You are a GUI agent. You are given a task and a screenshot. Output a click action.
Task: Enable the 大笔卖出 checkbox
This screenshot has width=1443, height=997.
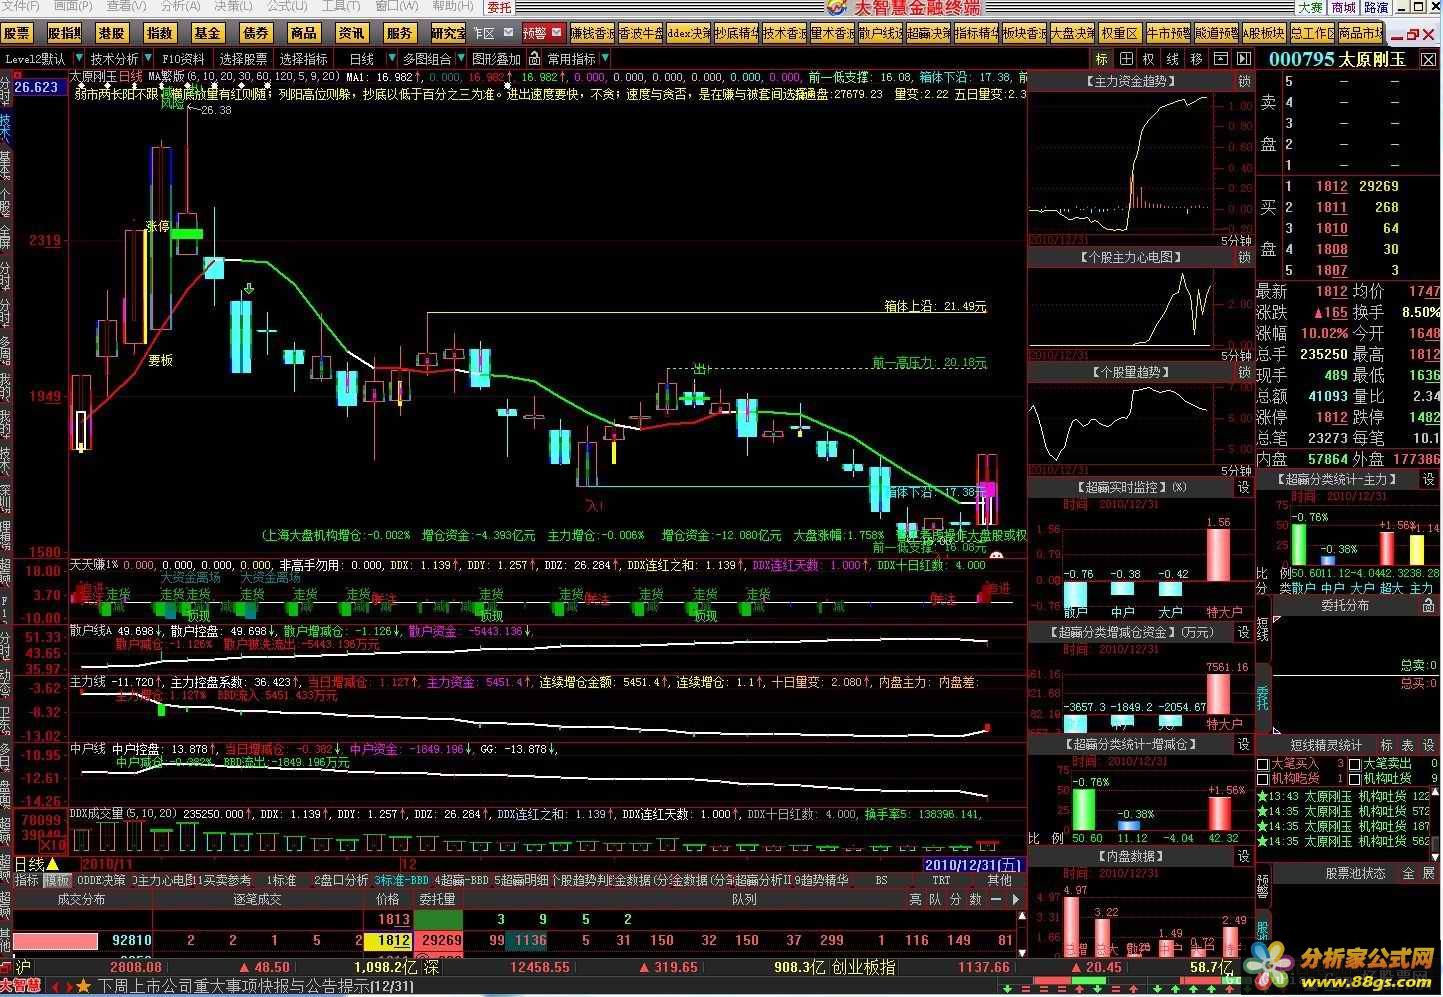[1355, 764]
